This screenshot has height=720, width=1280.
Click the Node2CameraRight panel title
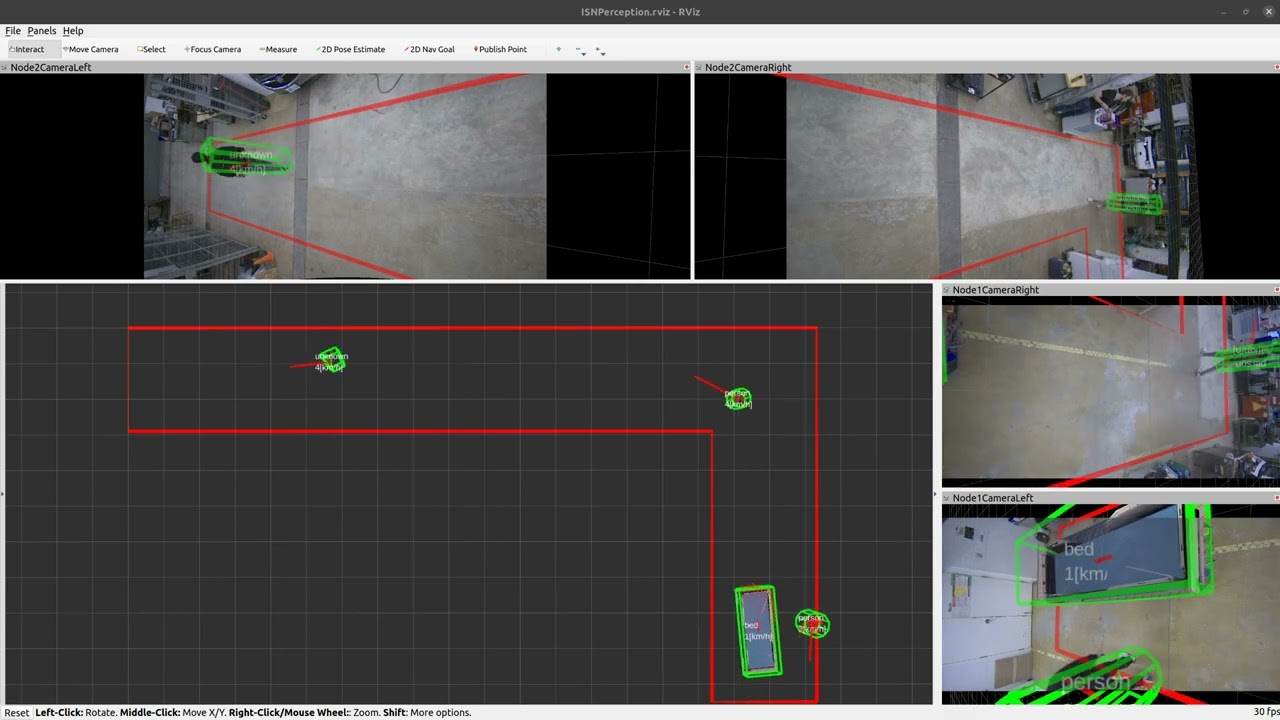[x=748, y=67]
